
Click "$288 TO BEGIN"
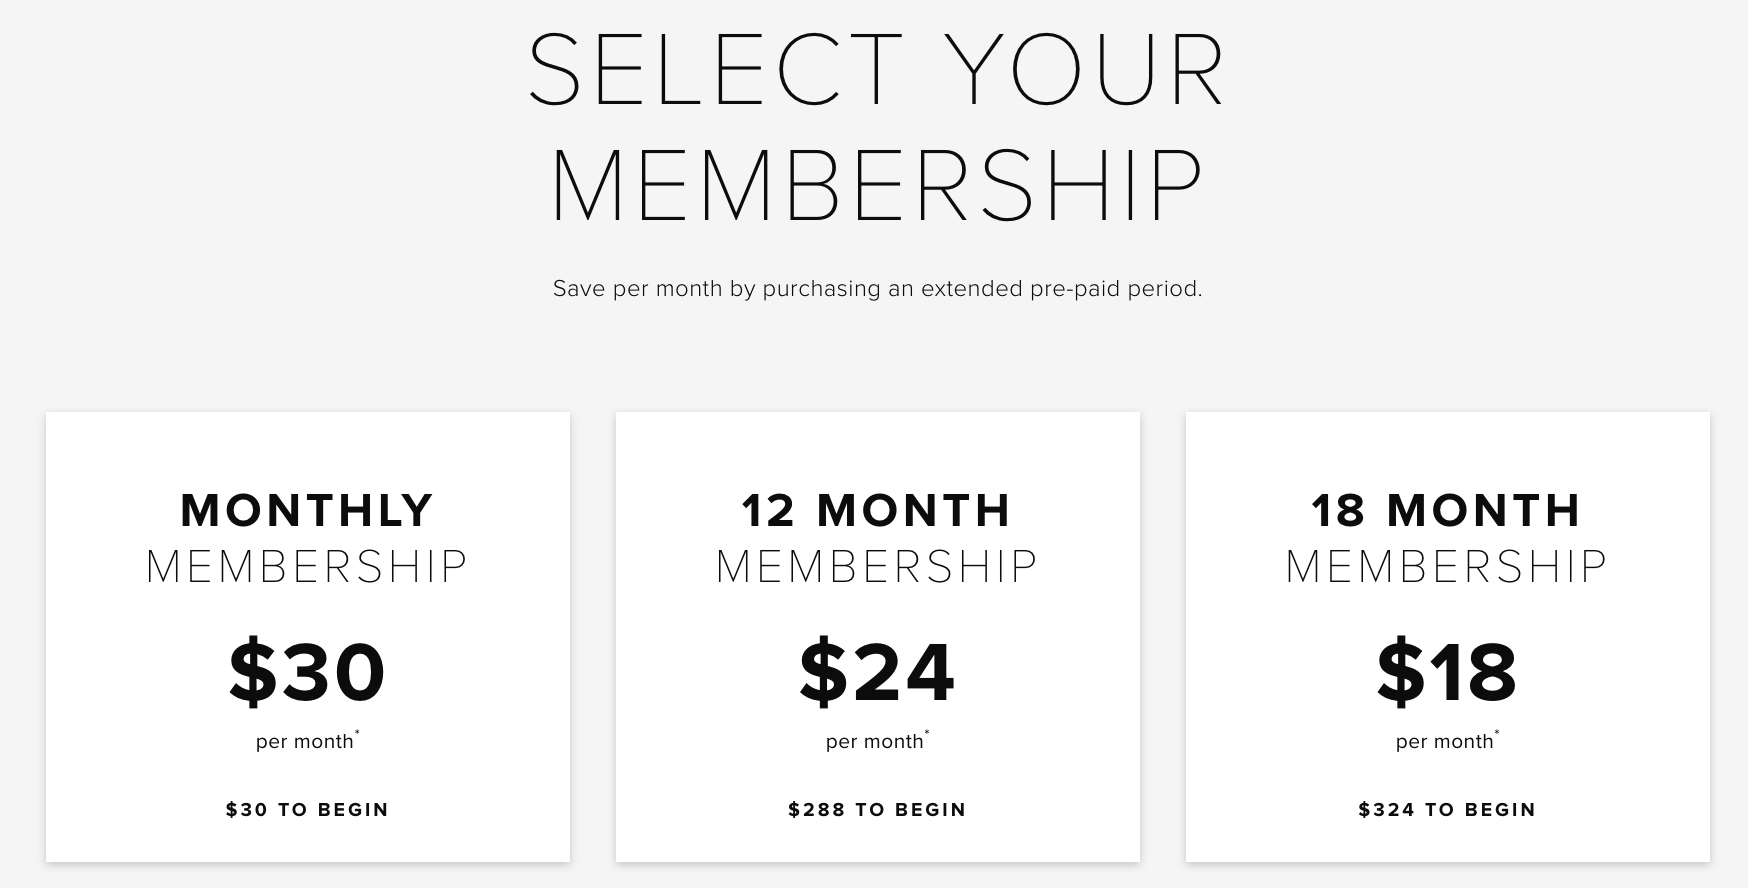pyautogui.click(x=877, y=810)
